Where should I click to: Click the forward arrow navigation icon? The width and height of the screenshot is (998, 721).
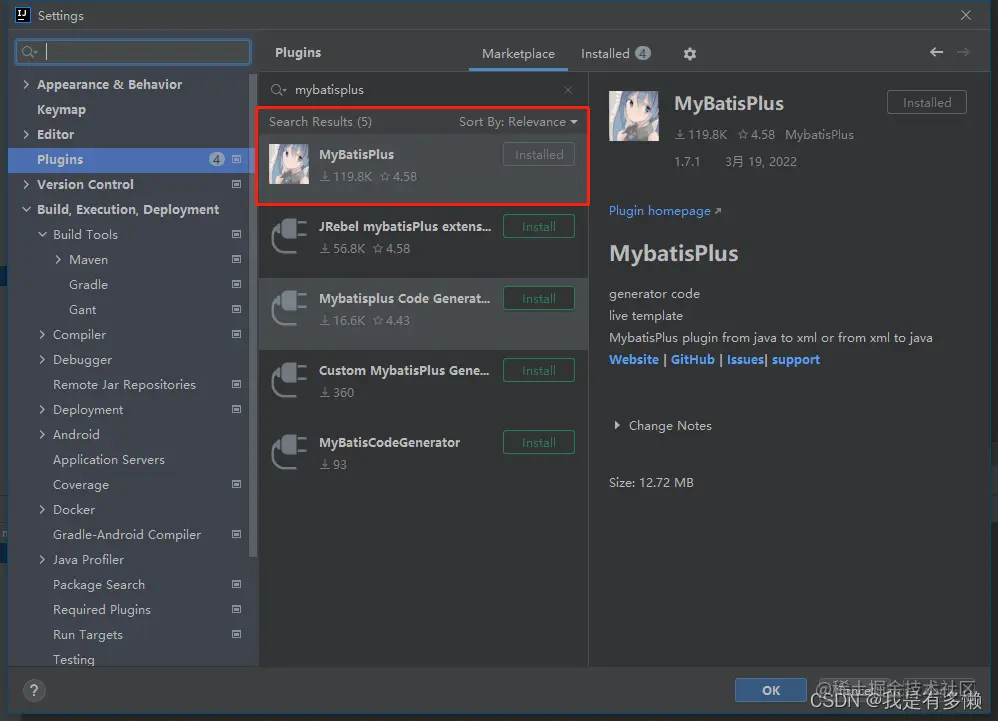pos(962,52)
